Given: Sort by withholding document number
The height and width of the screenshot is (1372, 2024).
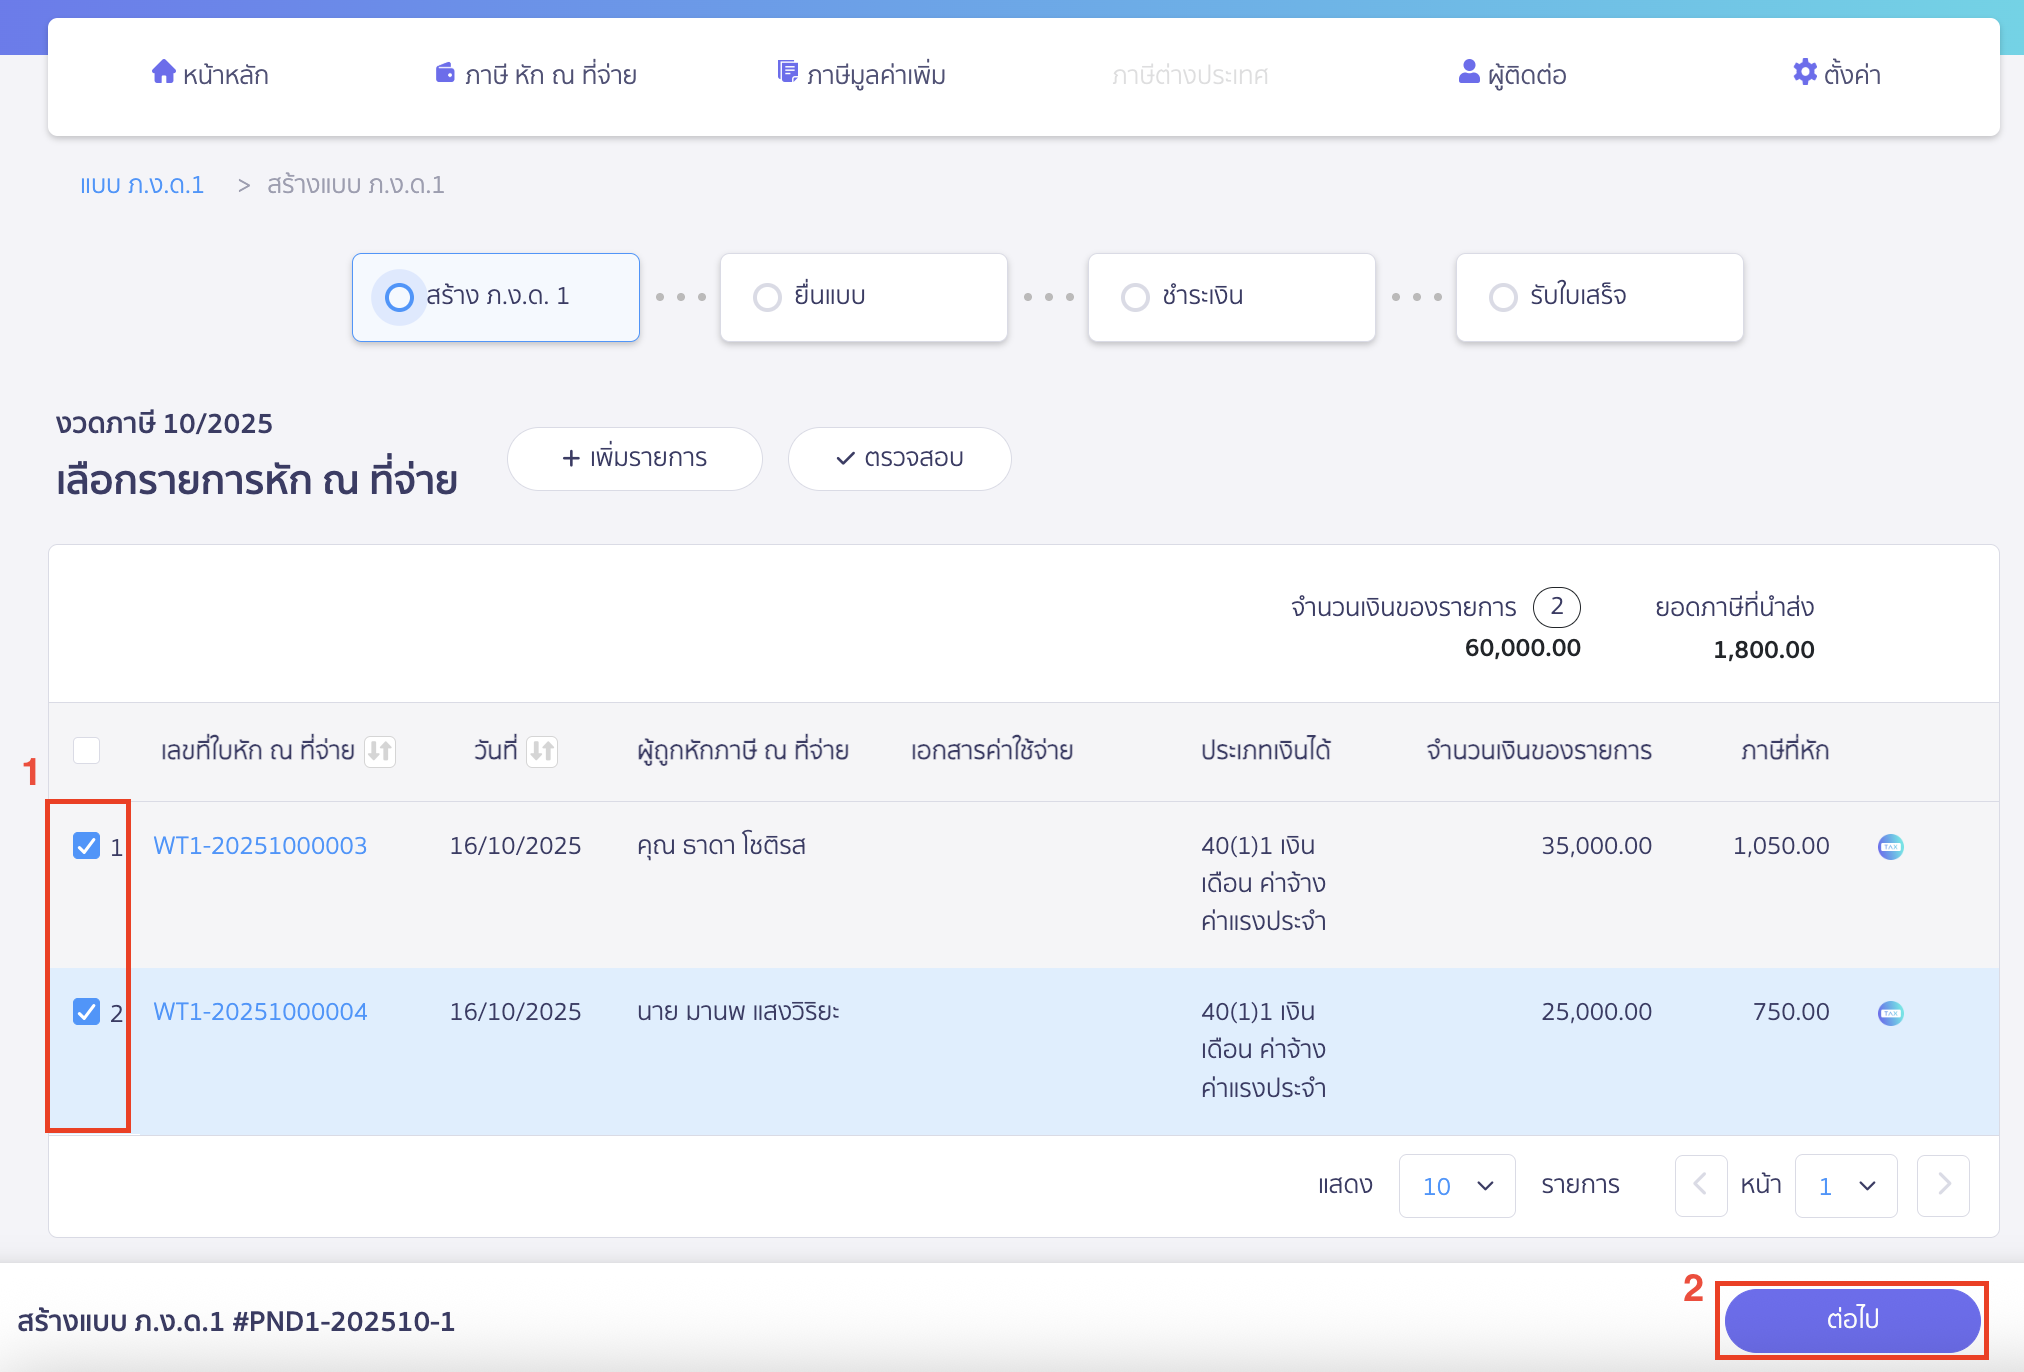Looking at the screenshot, I should click(x=380, y=751).
